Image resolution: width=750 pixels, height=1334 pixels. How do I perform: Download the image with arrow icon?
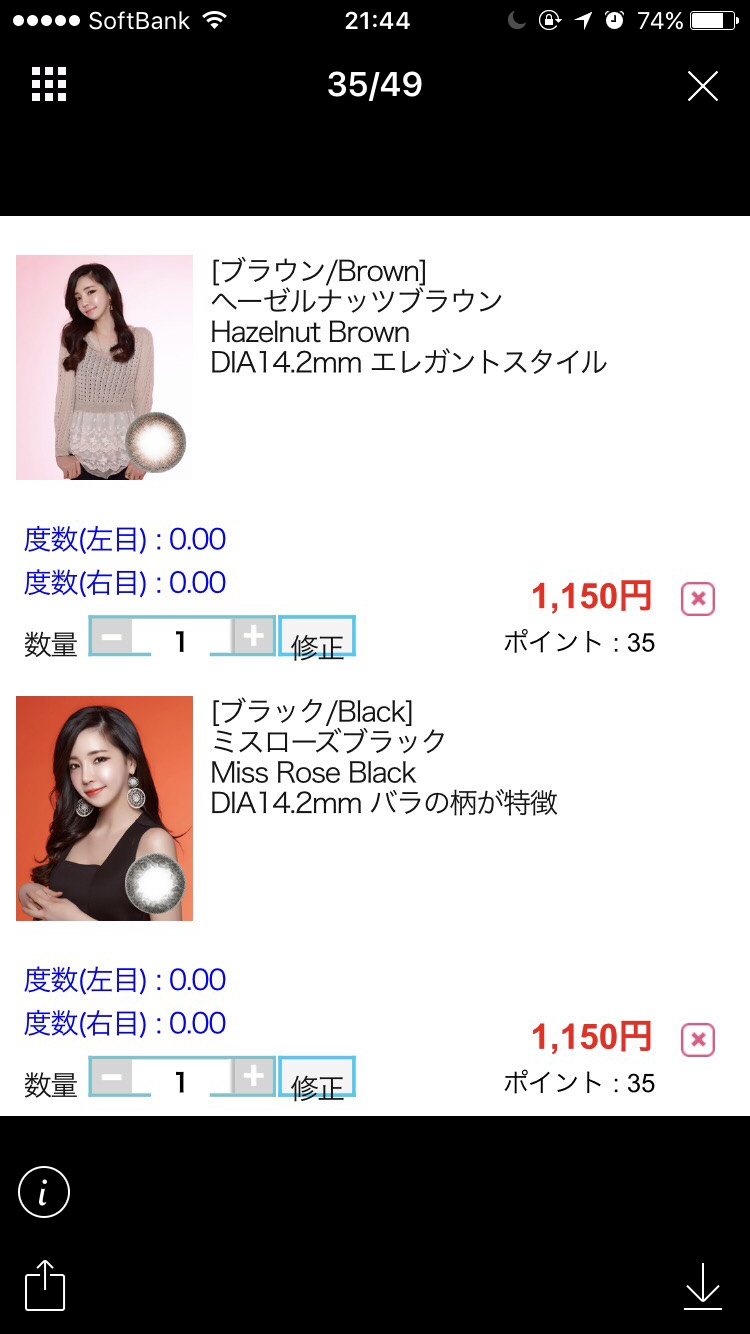[x=703, y=1286]
